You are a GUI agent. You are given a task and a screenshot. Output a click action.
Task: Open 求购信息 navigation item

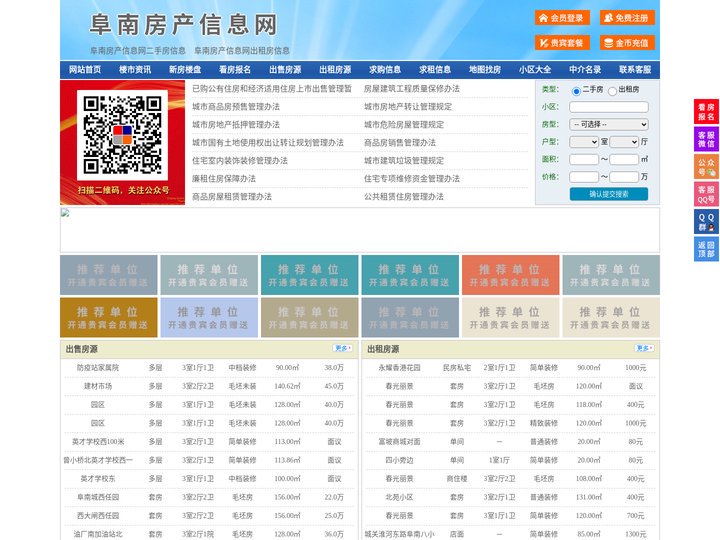(385, 70)
